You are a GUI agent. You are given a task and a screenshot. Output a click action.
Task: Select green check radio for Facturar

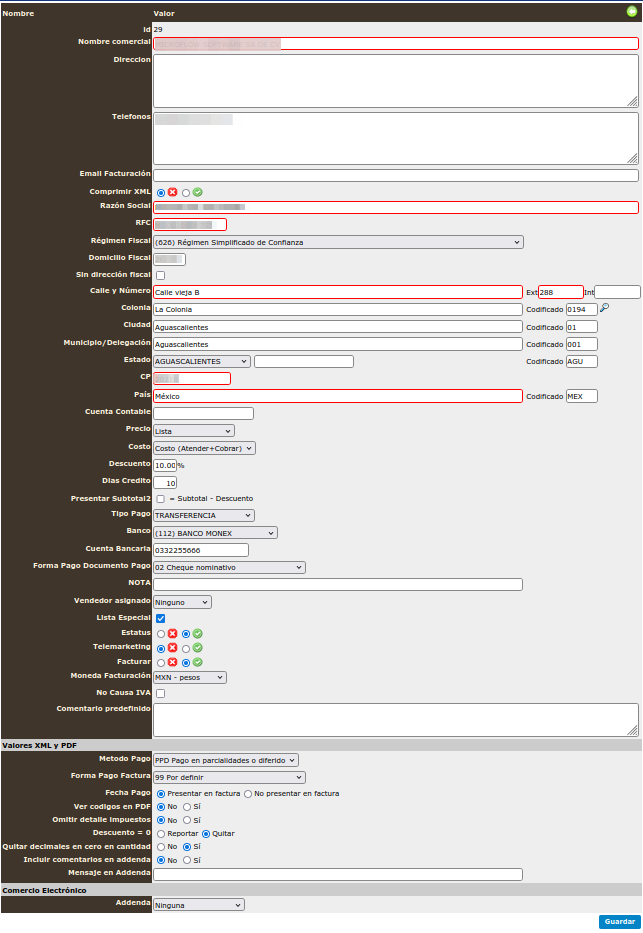coord(186,663)
